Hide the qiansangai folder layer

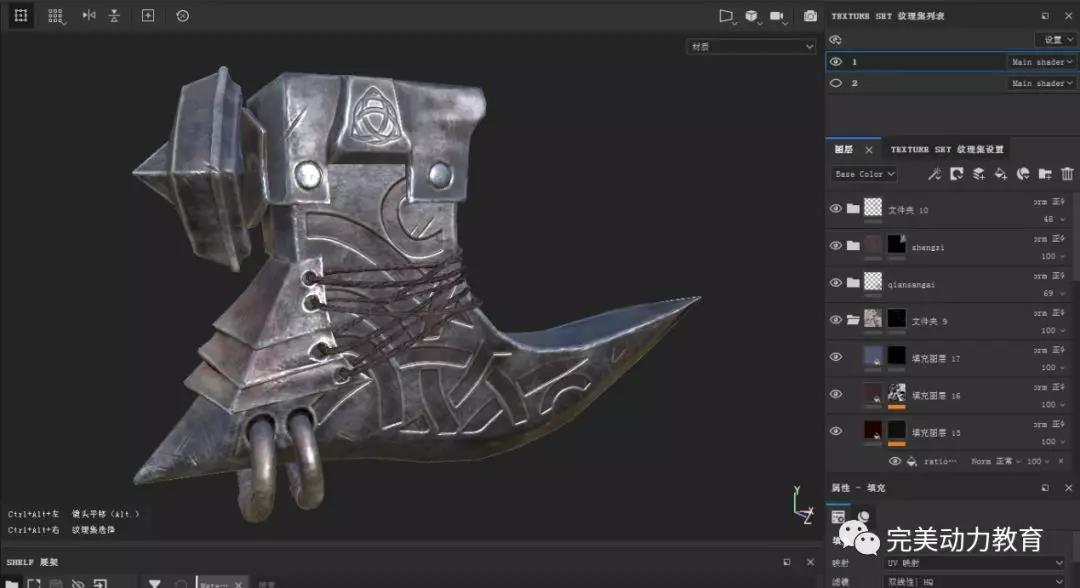coord(836,283)
